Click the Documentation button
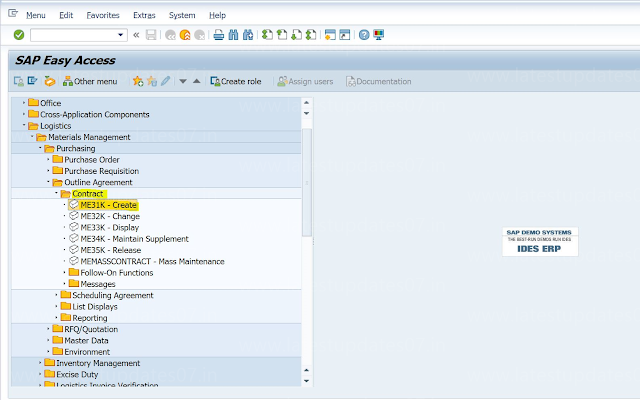Image resolution: width=640 pixels, height=400 pixels. pos(379,82)
